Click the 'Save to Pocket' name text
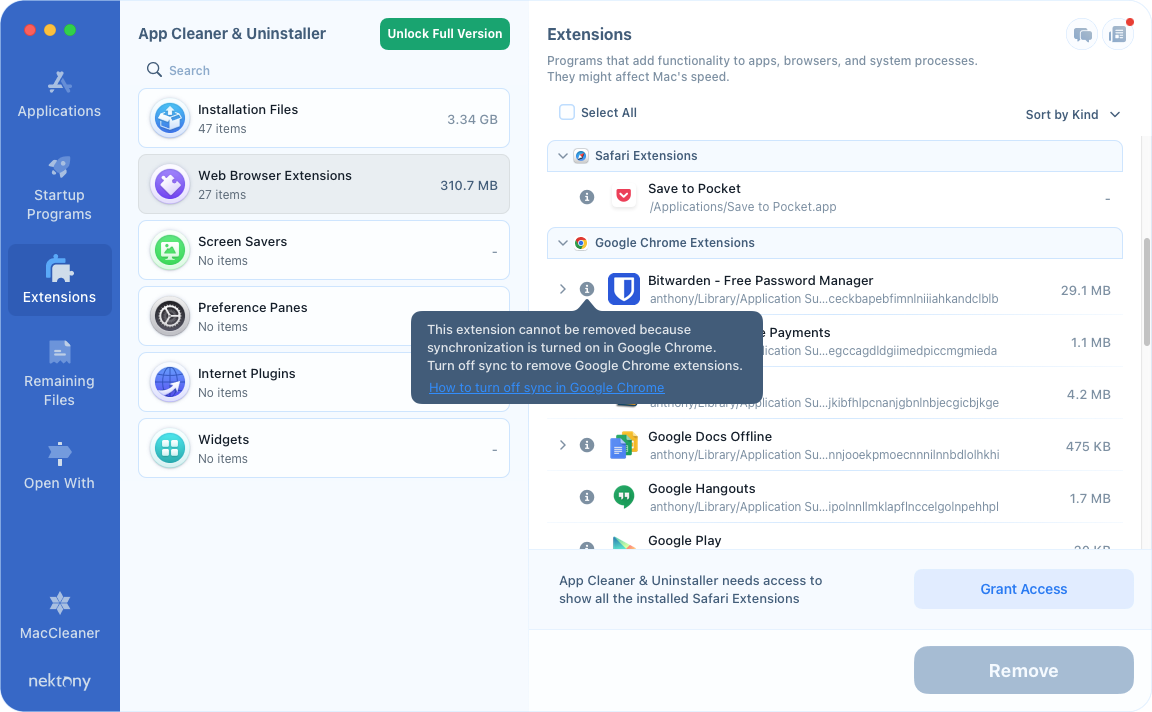The width and height of the screenshot is (1152, 712). pyautogui.click(x=694, y=189)
